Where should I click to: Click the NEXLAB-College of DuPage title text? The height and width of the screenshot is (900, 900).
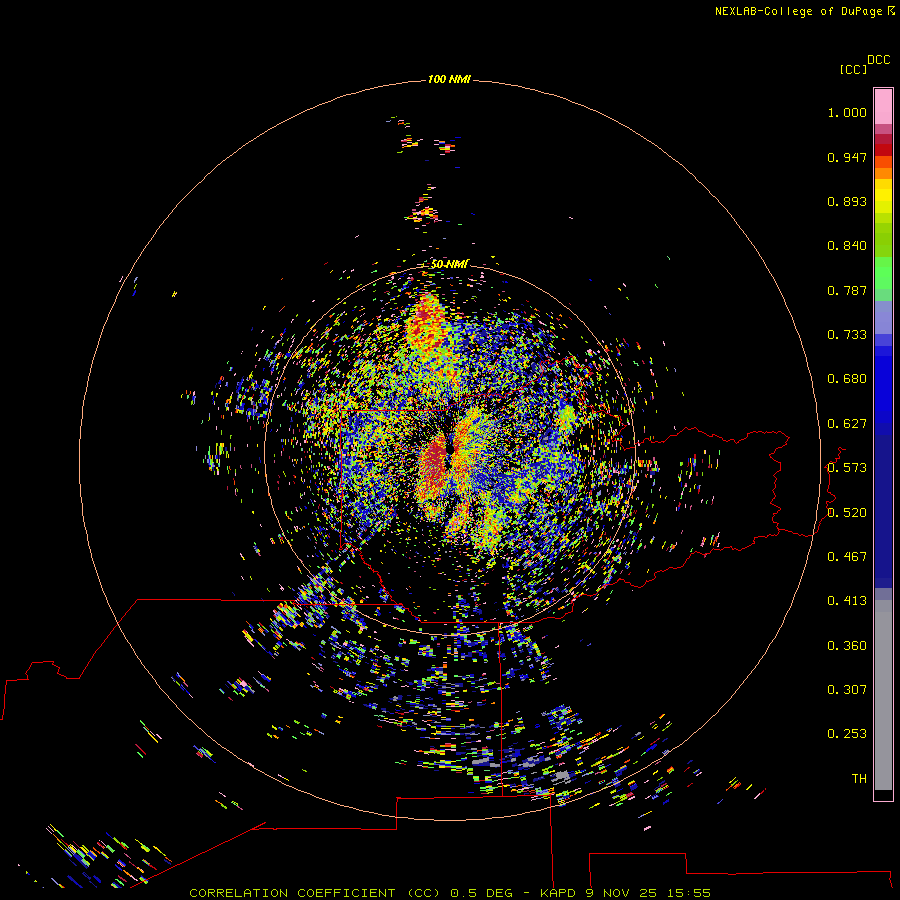pos(804,11)
